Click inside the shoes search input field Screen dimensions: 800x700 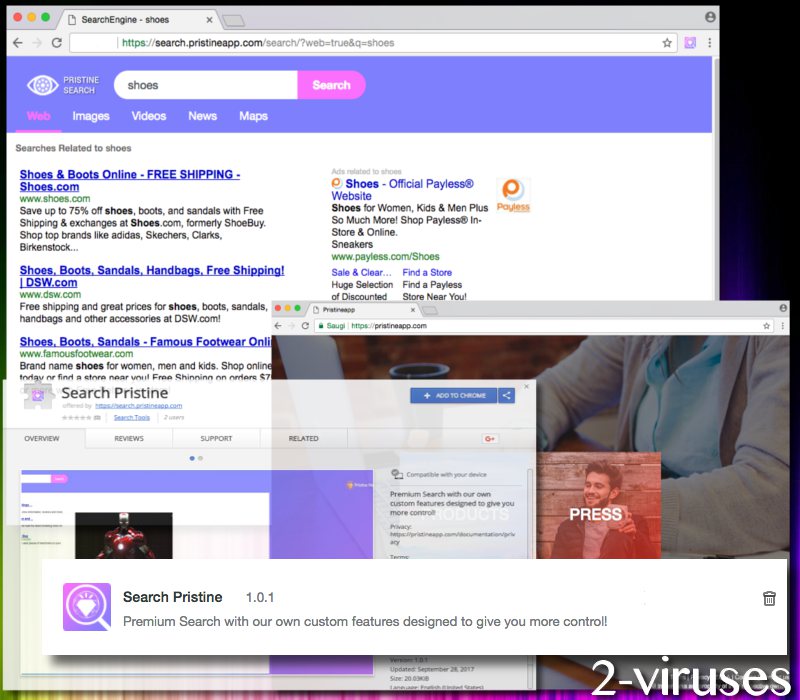click(x=200, y=85)
